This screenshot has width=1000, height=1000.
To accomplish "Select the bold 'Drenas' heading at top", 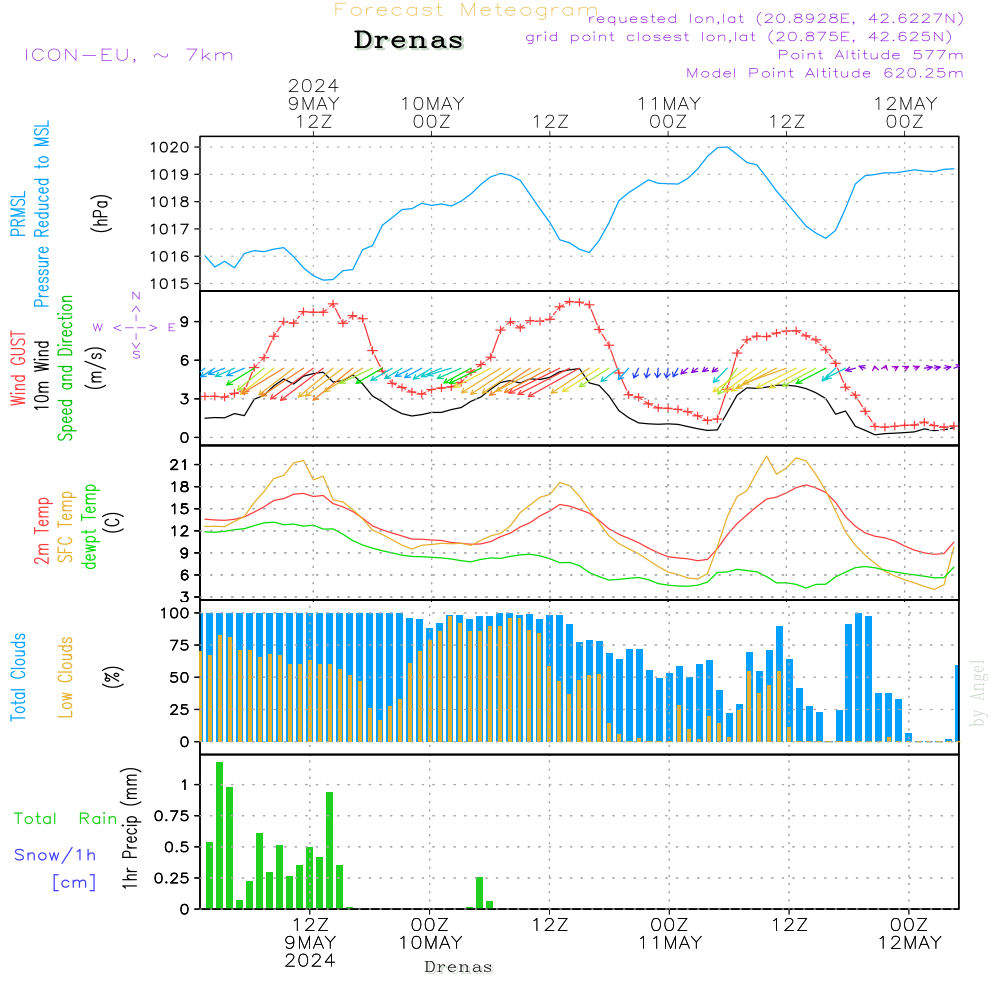I will 409,40.
